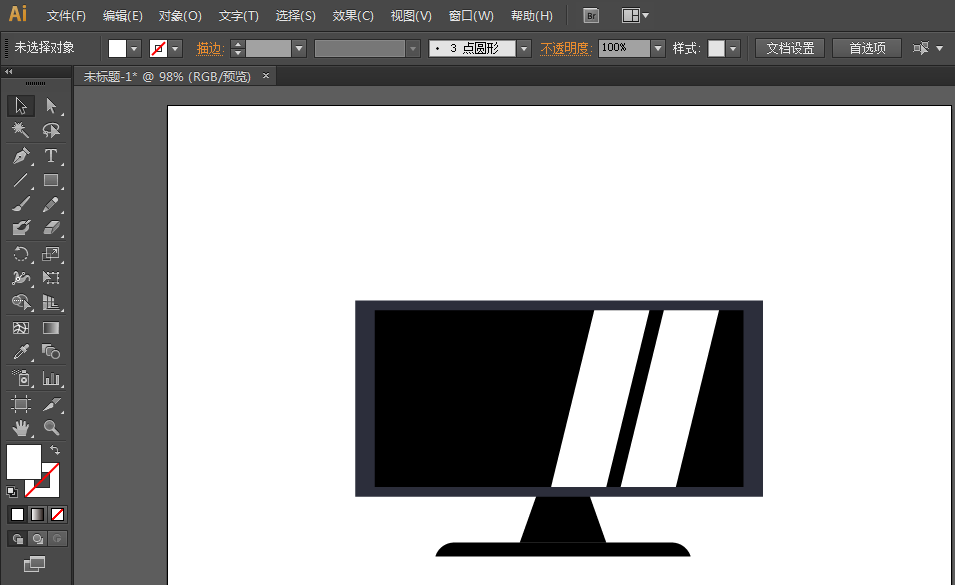Select the Hand tool
Image resolution: width=955 pixels, height=585 pixels.
tap(20, 428)
